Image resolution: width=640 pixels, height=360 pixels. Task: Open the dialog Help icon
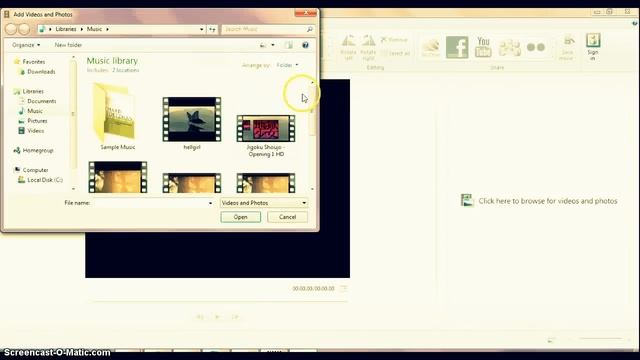[305, 45]
